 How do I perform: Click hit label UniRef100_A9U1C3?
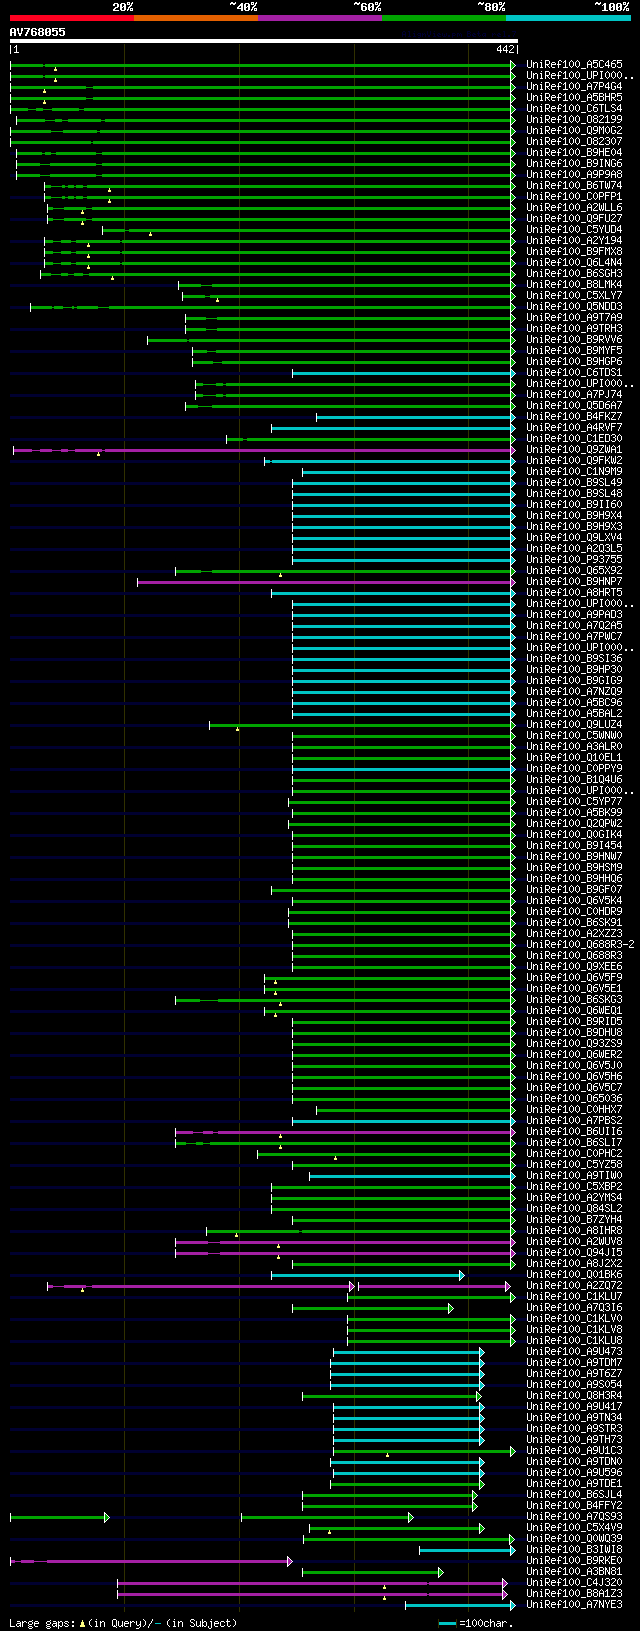(x=574, y=1451)
